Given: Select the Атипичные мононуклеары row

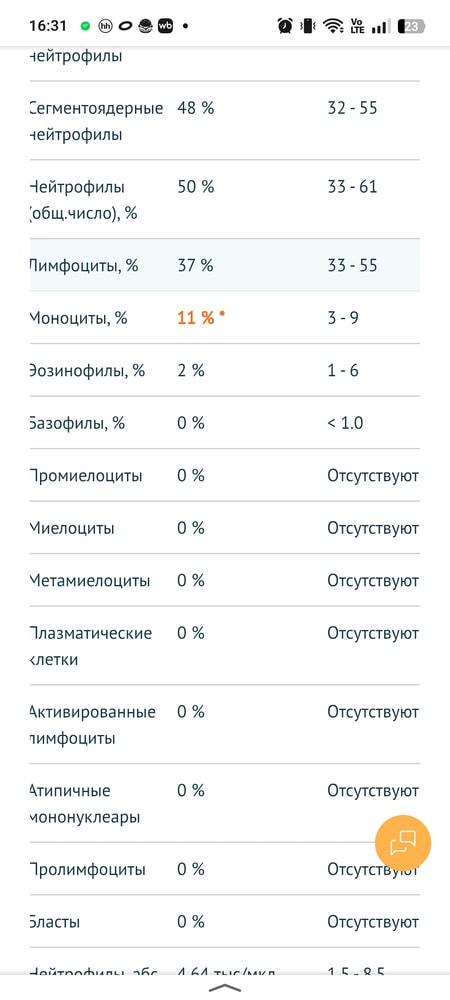Looking at the screenshot, I should (224, 804).
